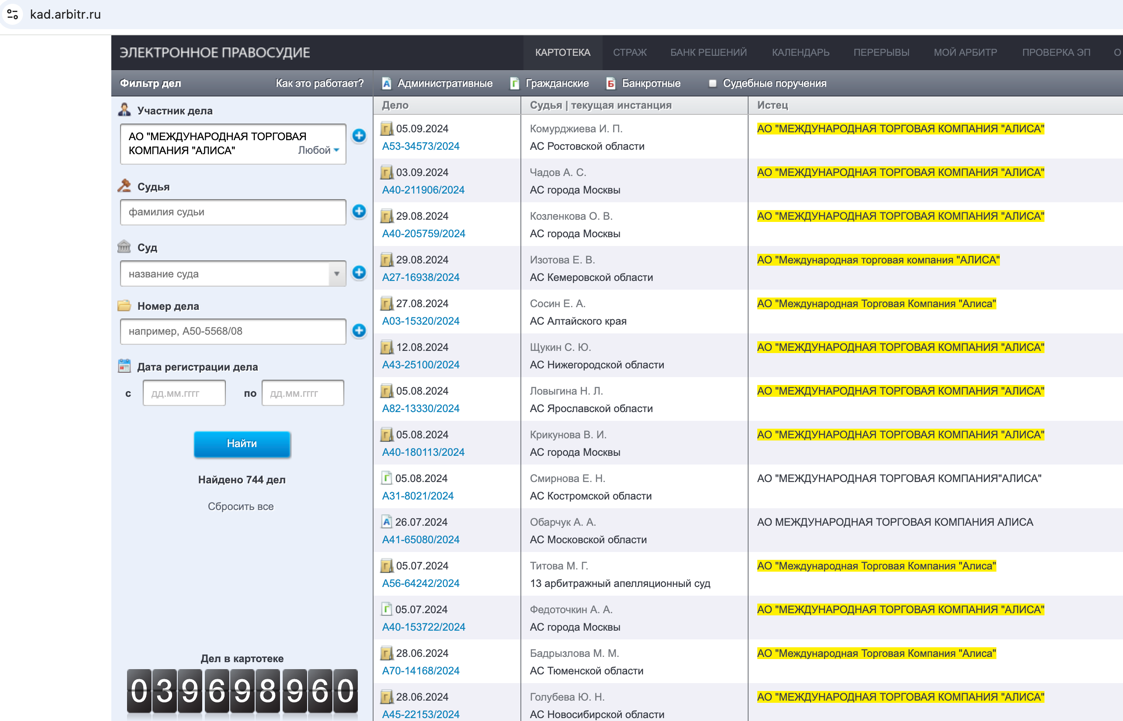Viewport: 1123px width, 721px height.
Task: Click the Истец column header
Action: click(x=772, y=105)
